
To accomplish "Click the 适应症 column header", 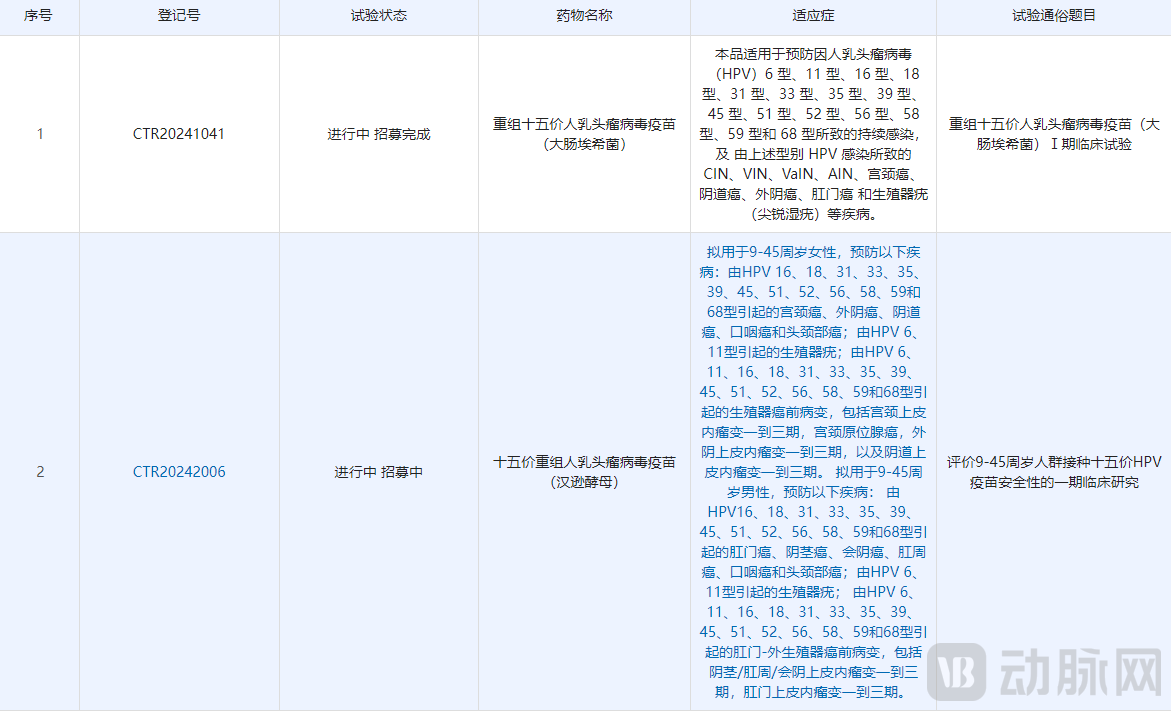I will [813, 16].
